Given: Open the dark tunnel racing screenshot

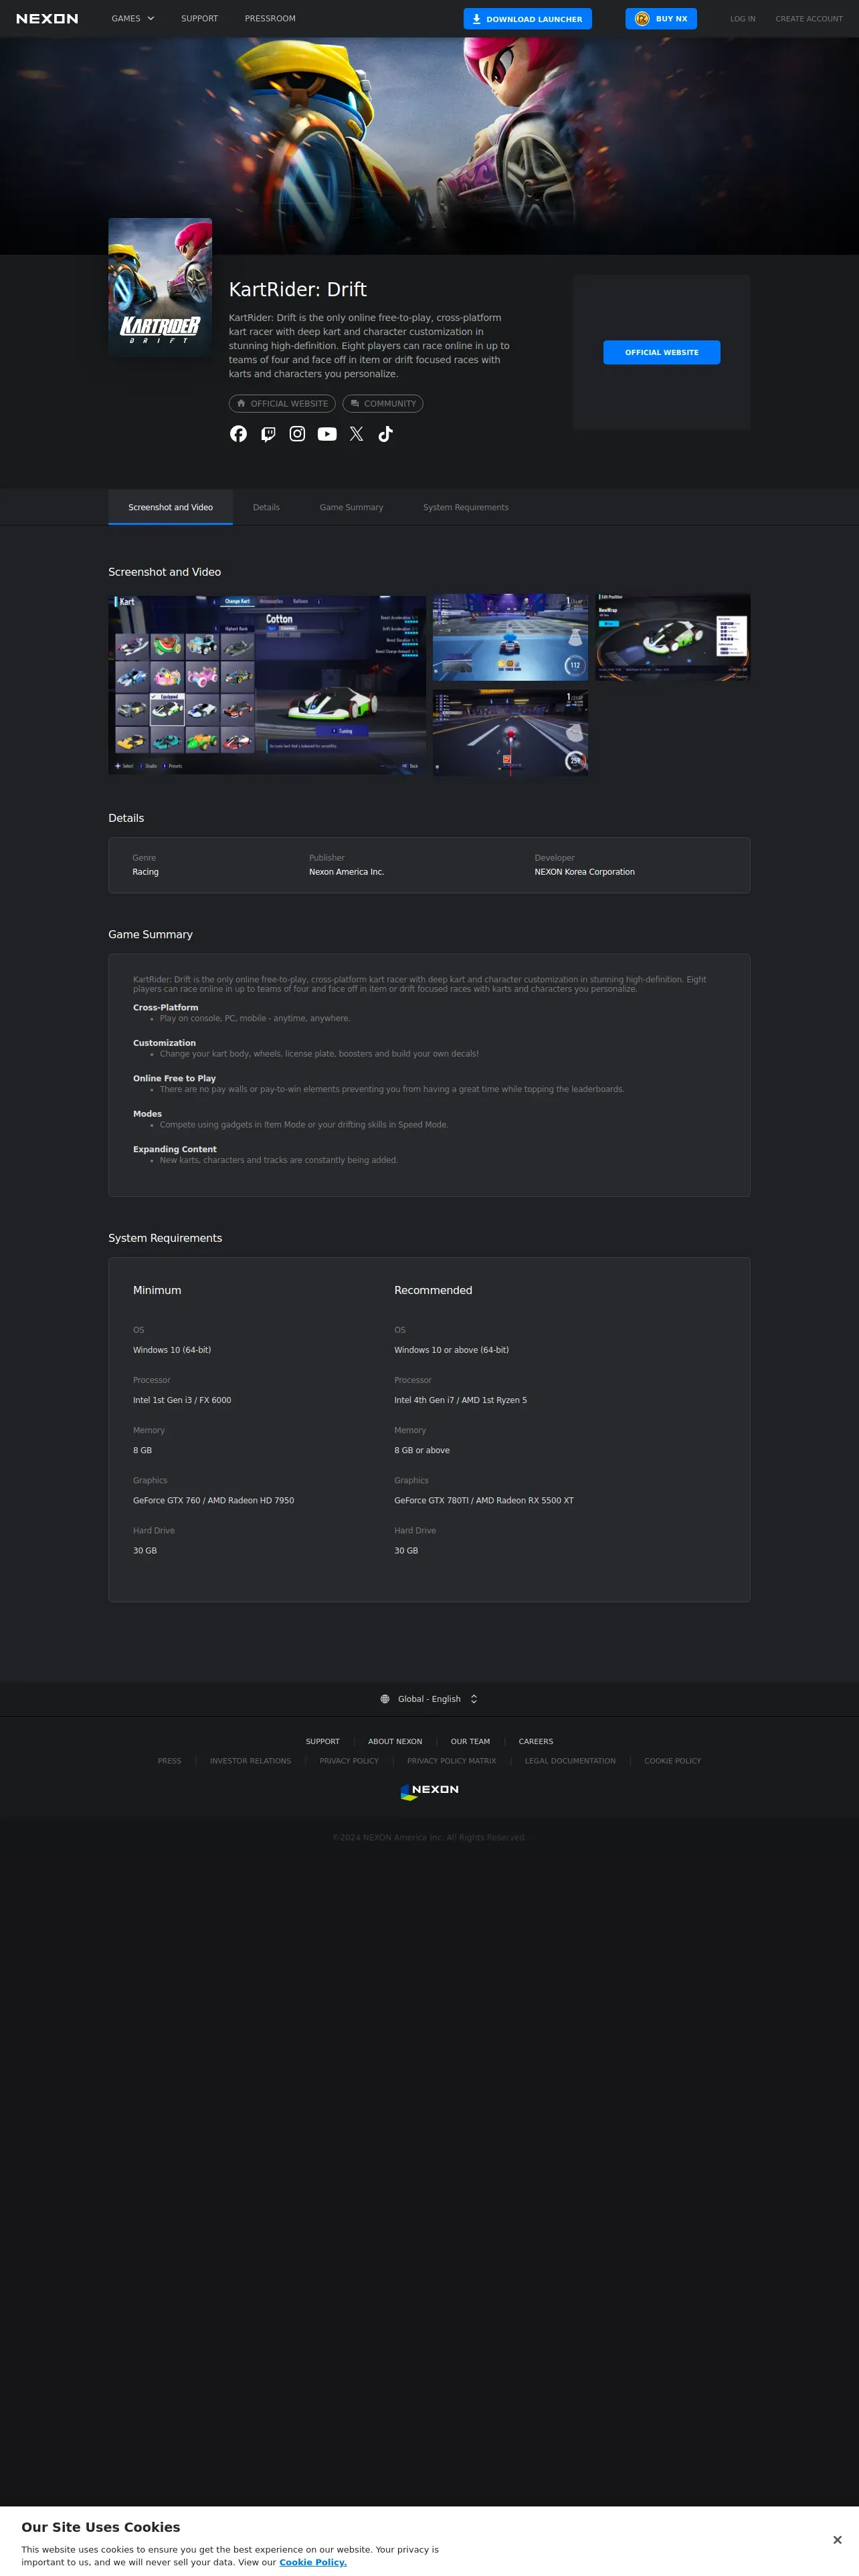Looking at the screenshot, I should 510,733.
